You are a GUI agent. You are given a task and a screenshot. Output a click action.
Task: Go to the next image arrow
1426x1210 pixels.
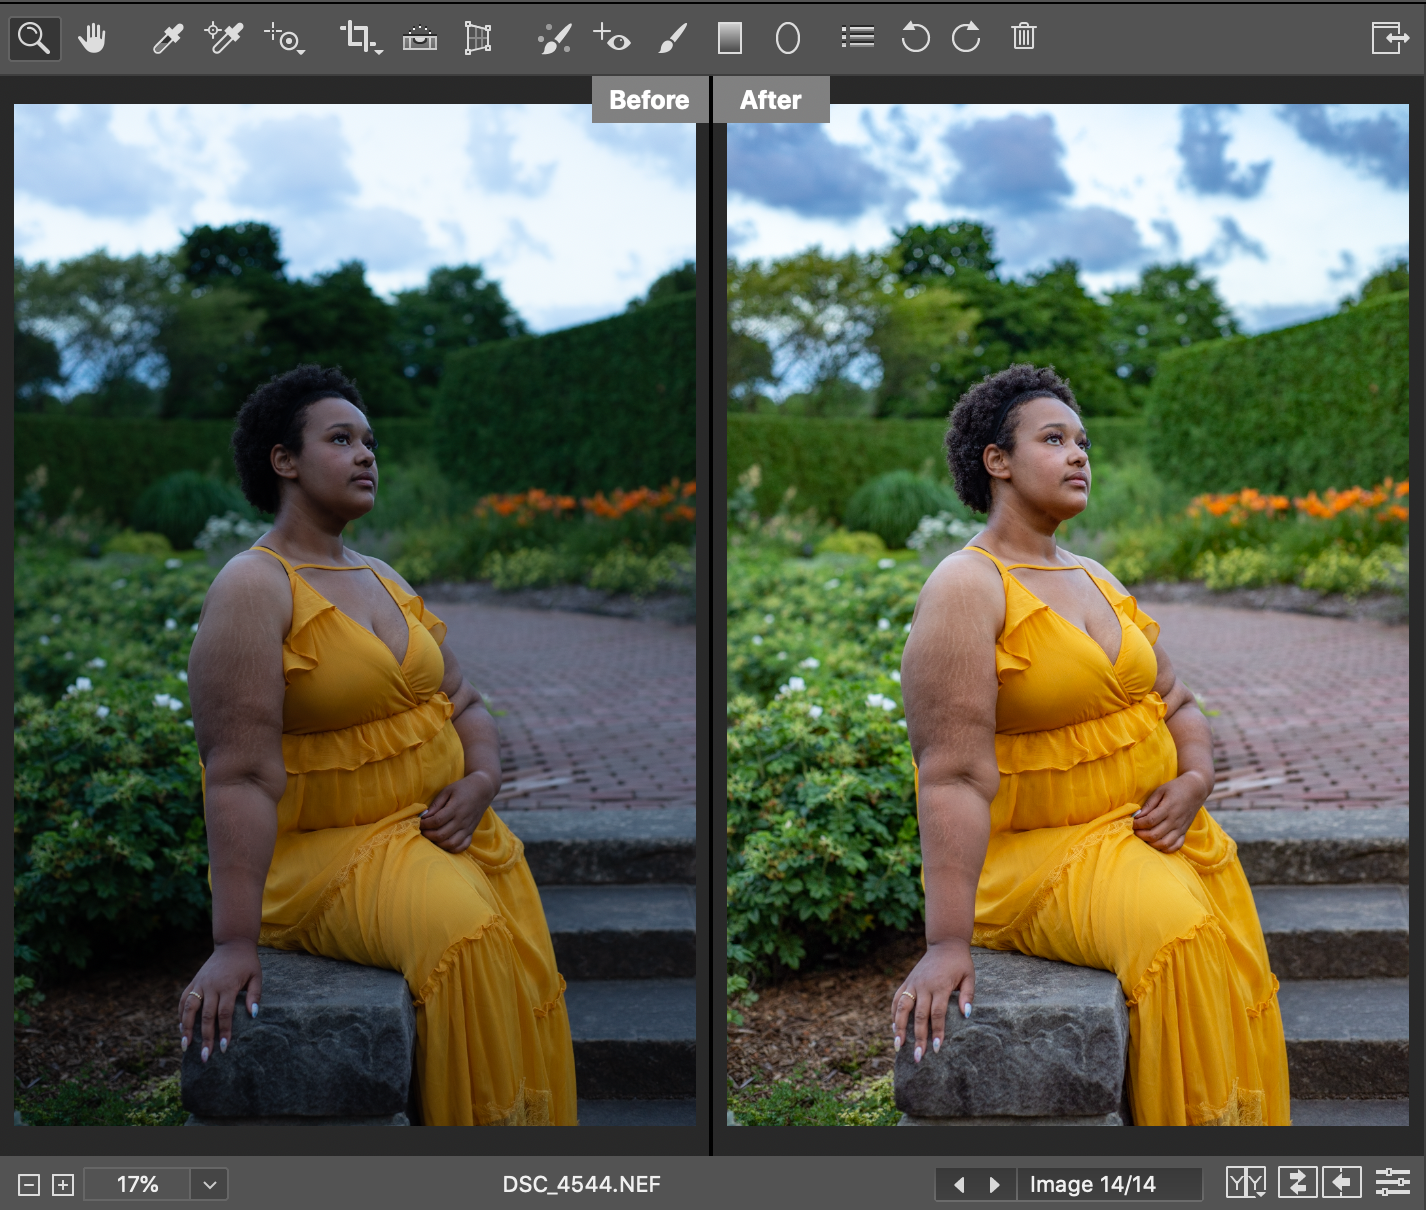(994, 1185)
